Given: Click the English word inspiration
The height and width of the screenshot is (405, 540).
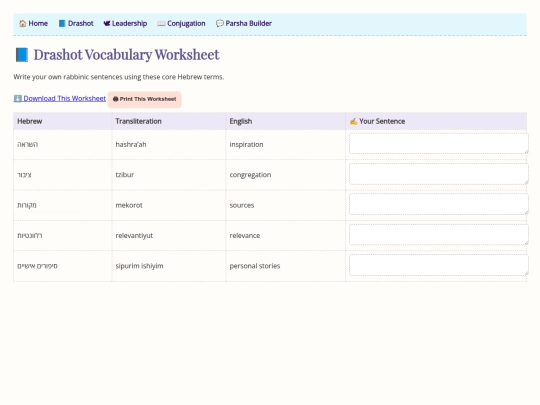Looking at the screenshot, I should point(246,145).
